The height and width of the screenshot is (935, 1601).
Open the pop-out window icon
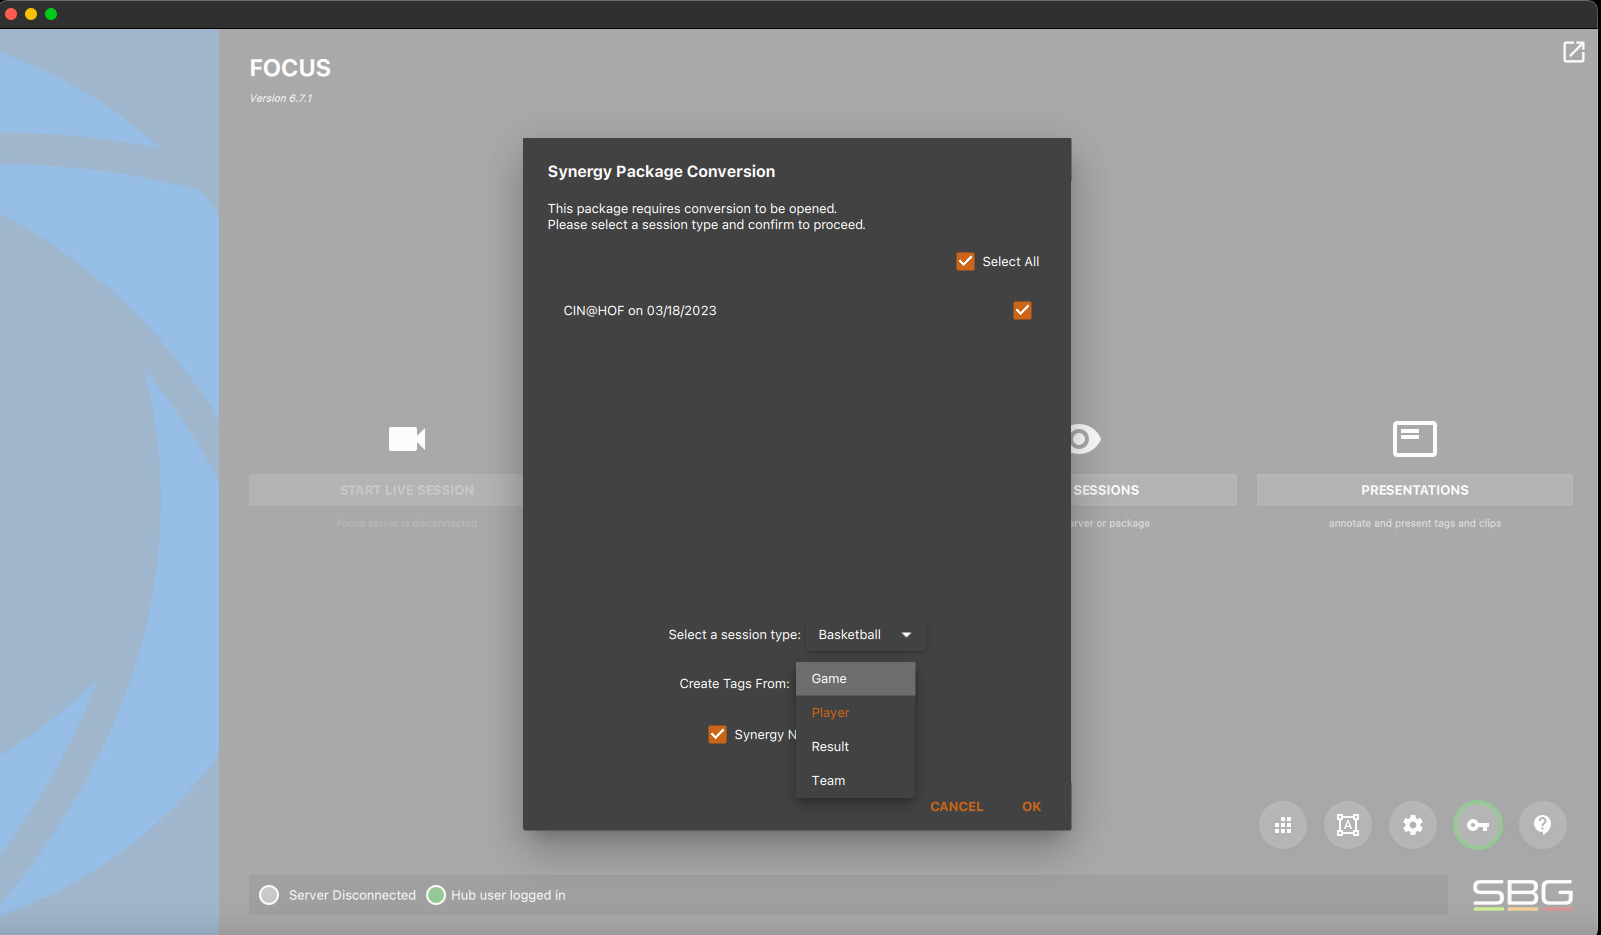click(1573, 52)
